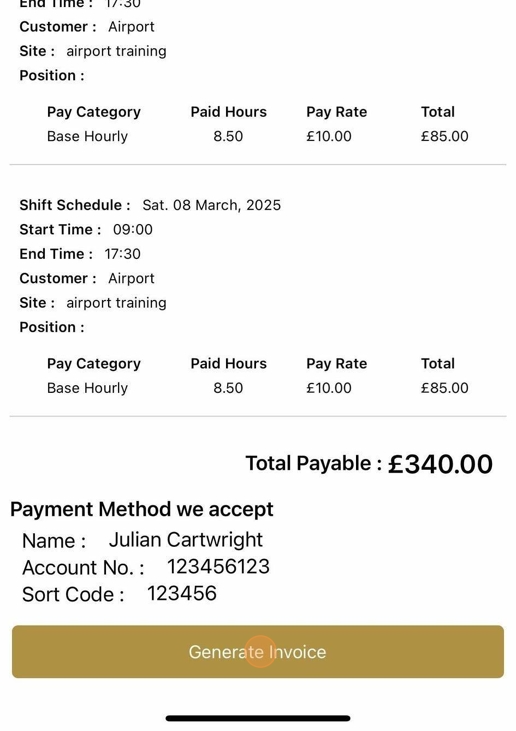Select Base Hourly in the first table
This screenshot has height=731, width=516.
coord(87,137)
